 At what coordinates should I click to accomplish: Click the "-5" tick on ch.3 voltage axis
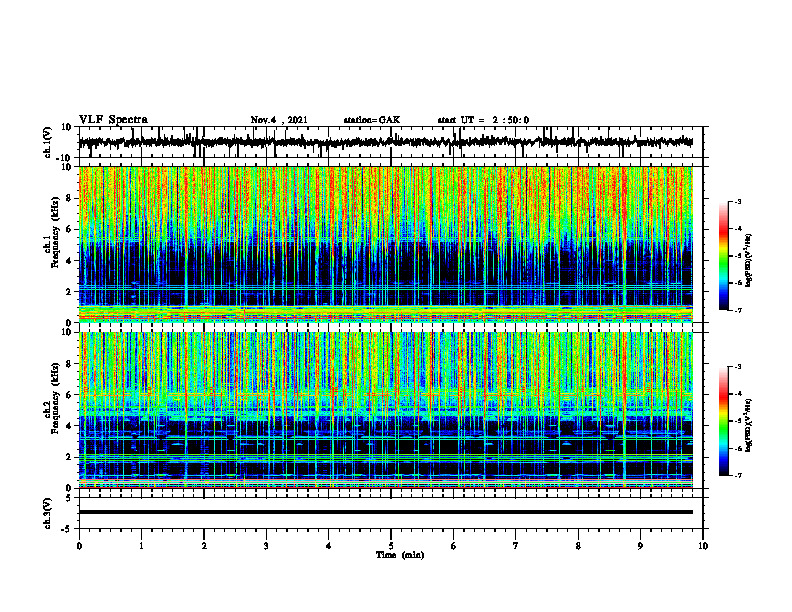point(68,529)
